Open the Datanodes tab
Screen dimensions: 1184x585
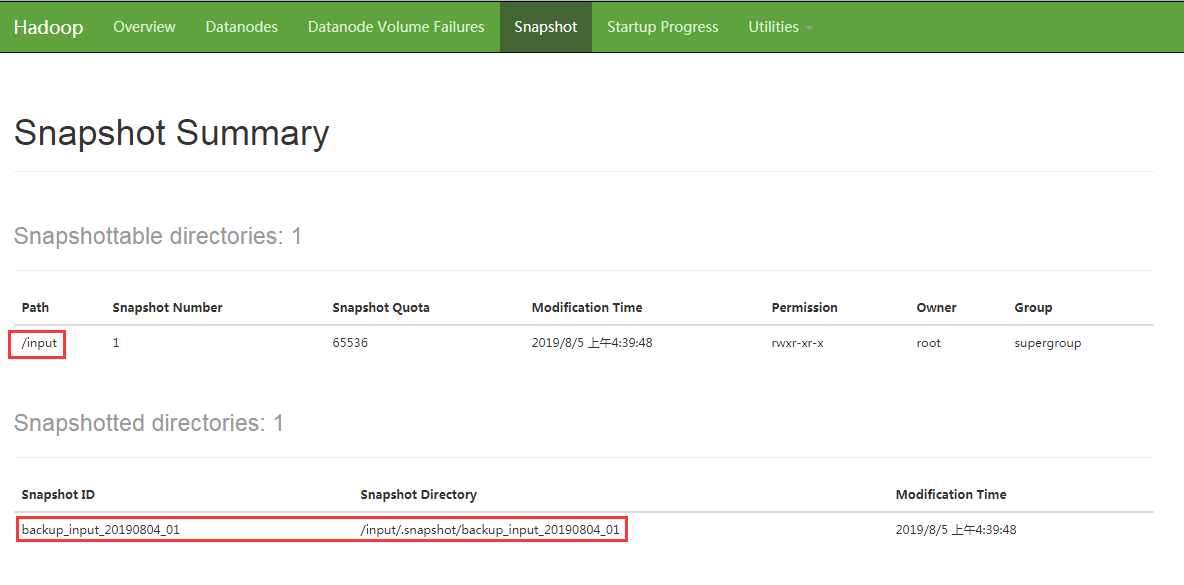242,27
